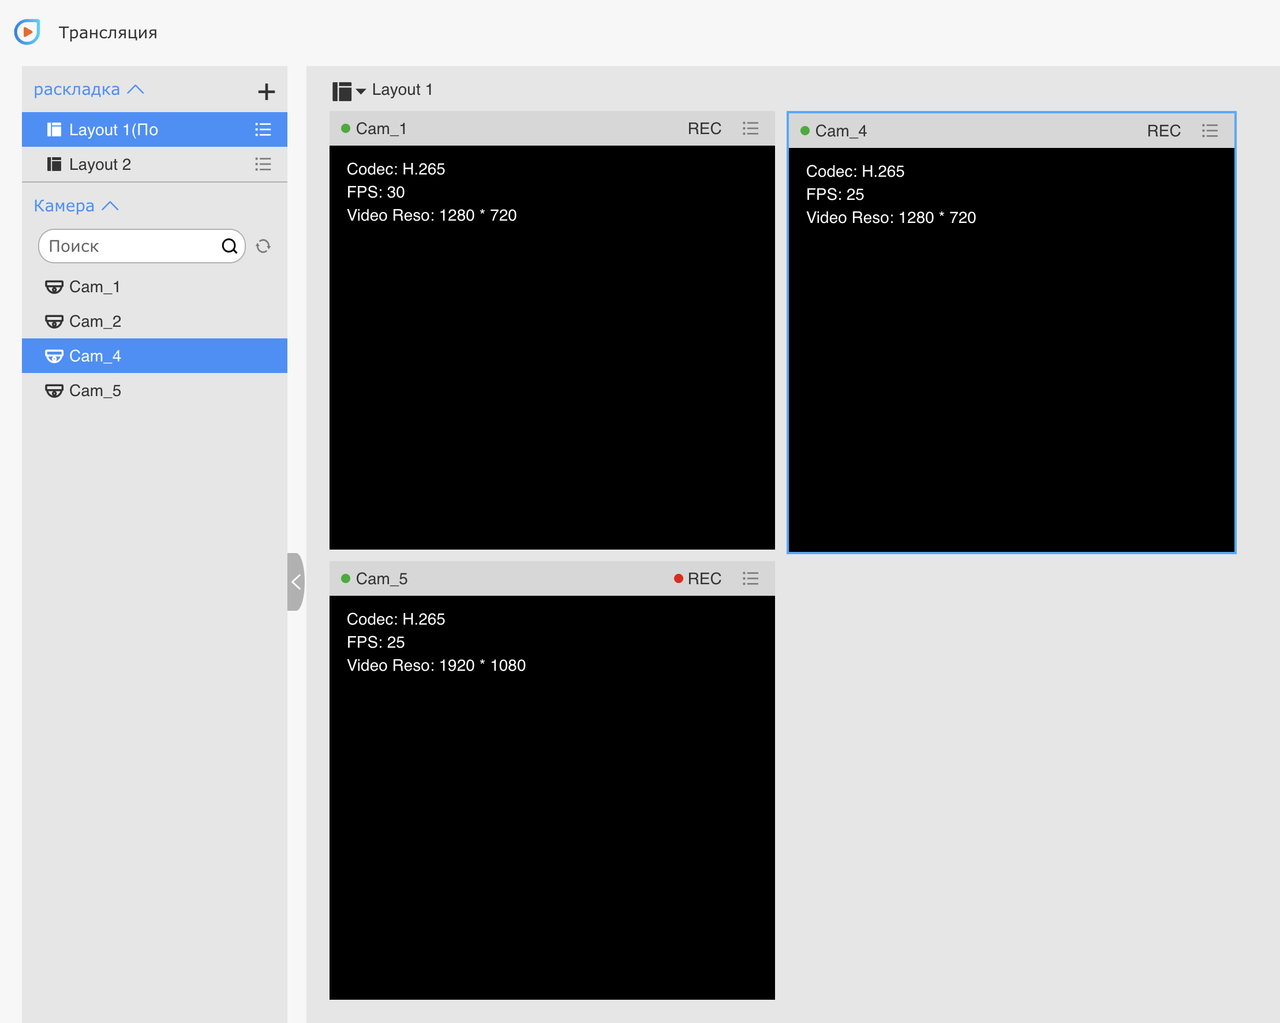Click the Трансляция app logo icon
The width and height of the screenshot is (1280, 1023).
(x=28, y=32)
